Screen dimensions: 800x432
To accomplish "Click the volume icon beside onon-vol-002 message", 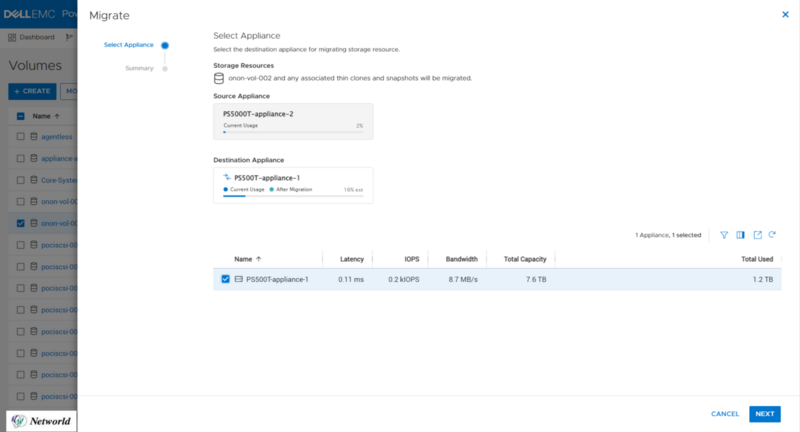I will click(219, 78).
